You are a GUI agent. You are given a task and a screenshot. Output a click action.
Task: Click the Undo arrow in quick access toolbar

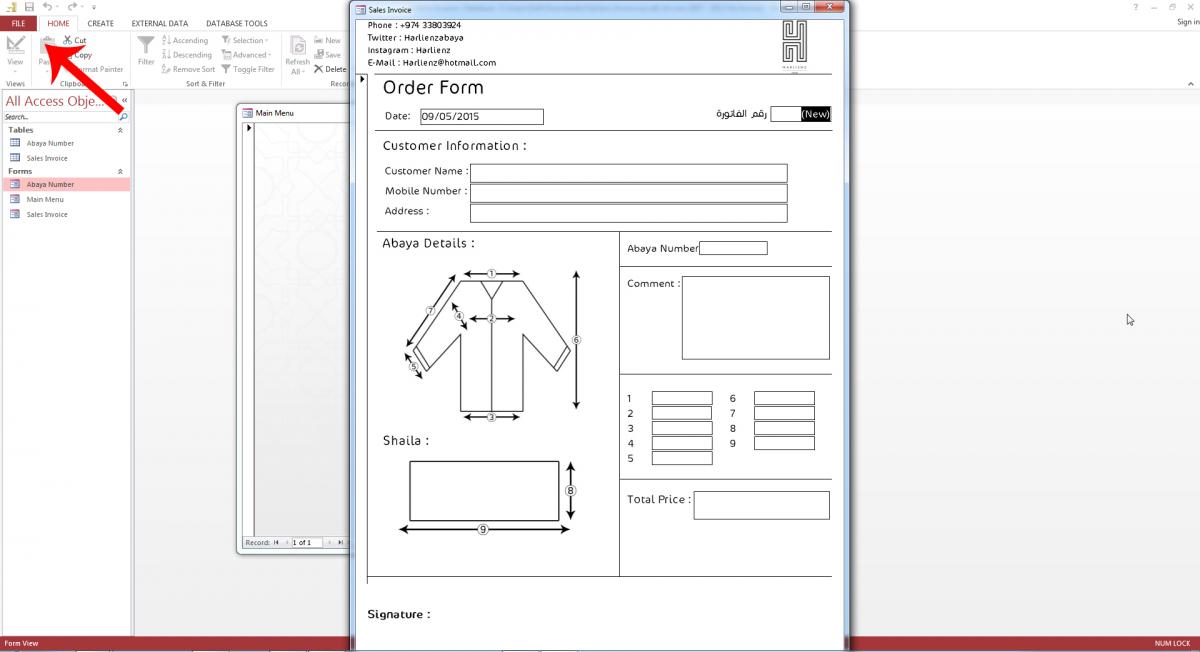(47, 7)
